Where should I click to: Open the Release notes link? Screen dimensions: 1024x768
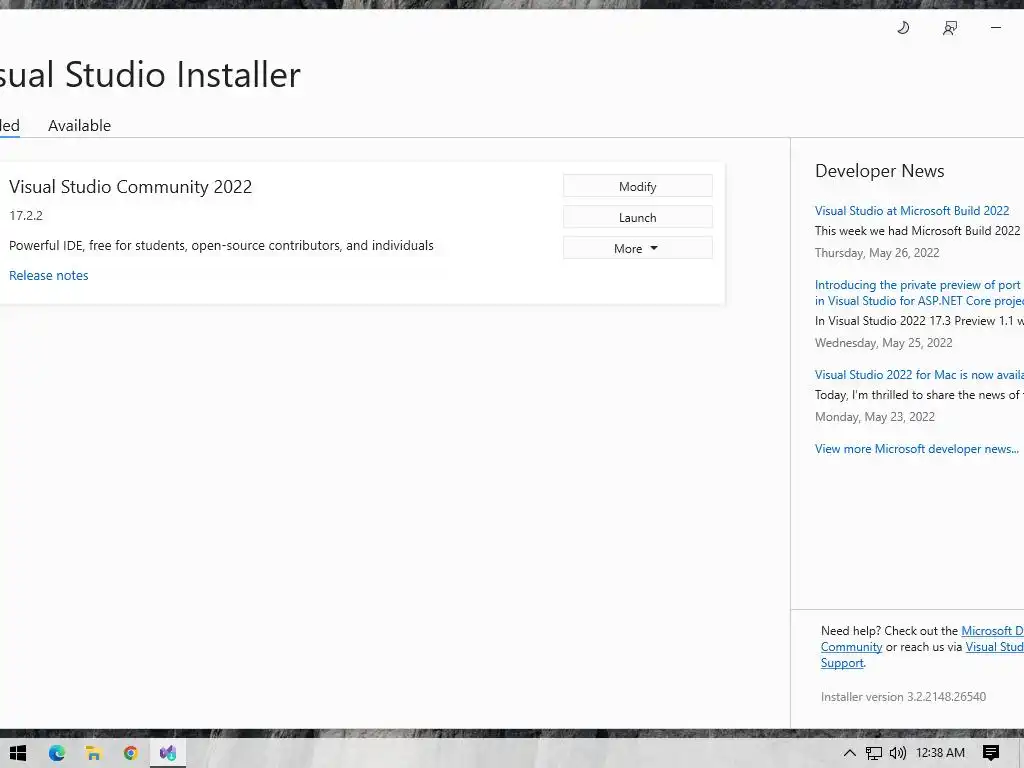[x=48, y=276]
